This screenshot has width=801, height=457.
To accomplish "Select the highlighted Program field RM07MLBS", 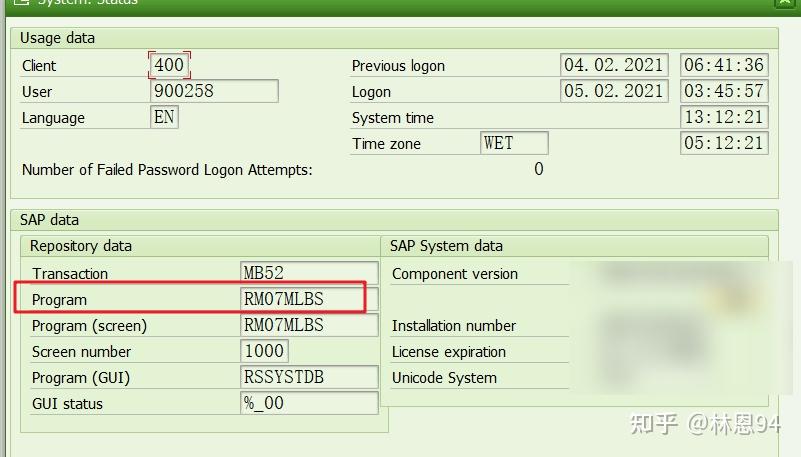I will click(x=309, y=299).
